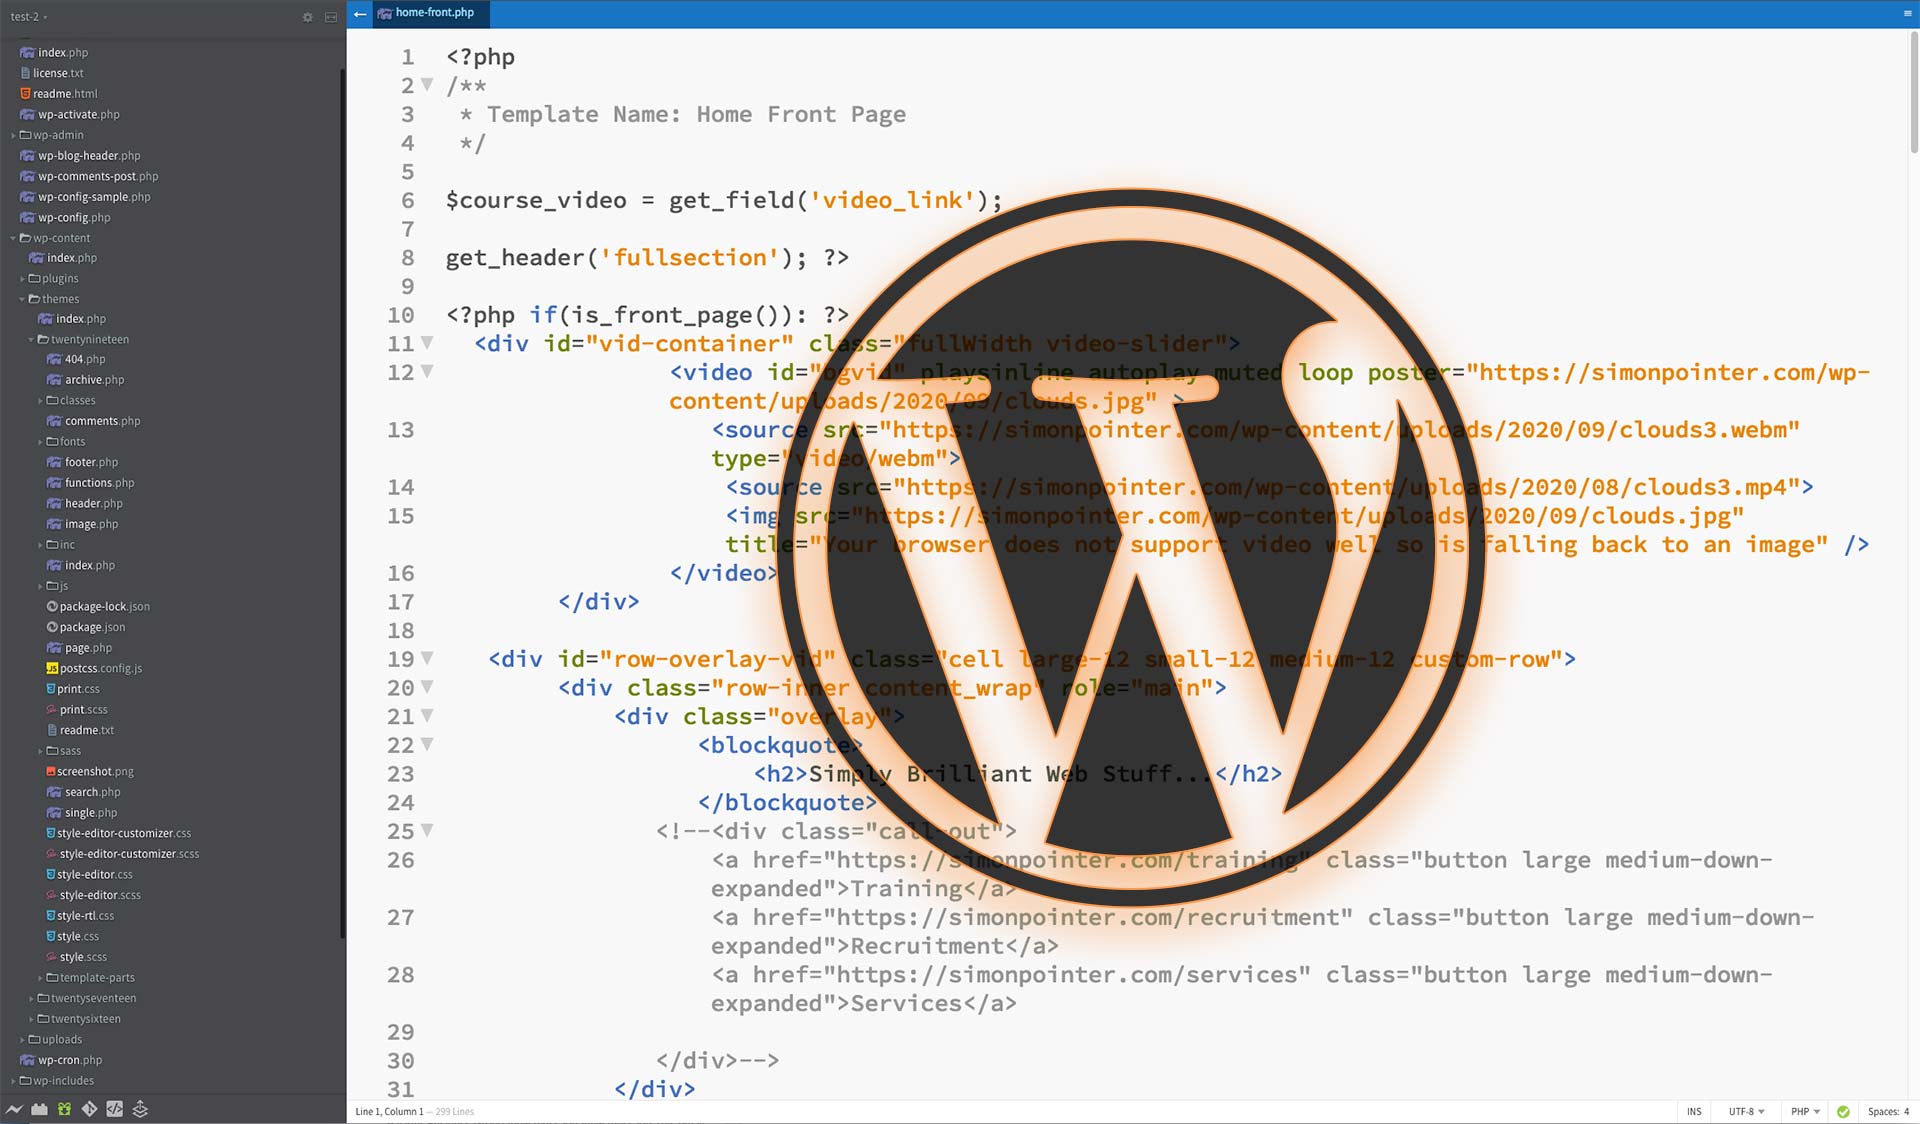Open the Git panel diamond icon
This screenshot has width=1920, height=1124.
click(x=89, y=1109)
